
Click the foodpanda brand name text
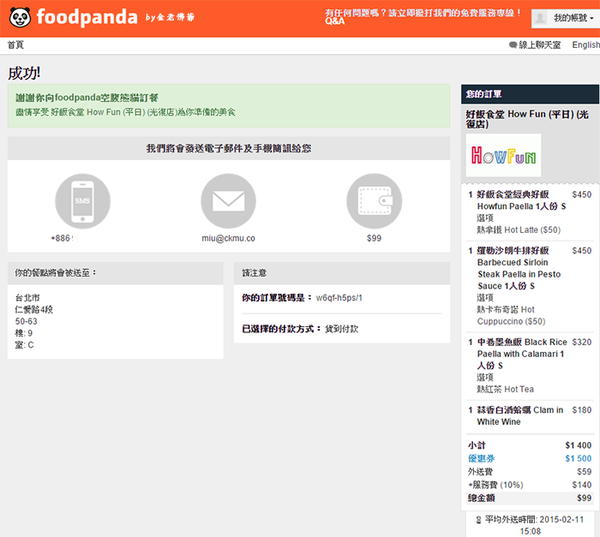[x=87, y=17]
